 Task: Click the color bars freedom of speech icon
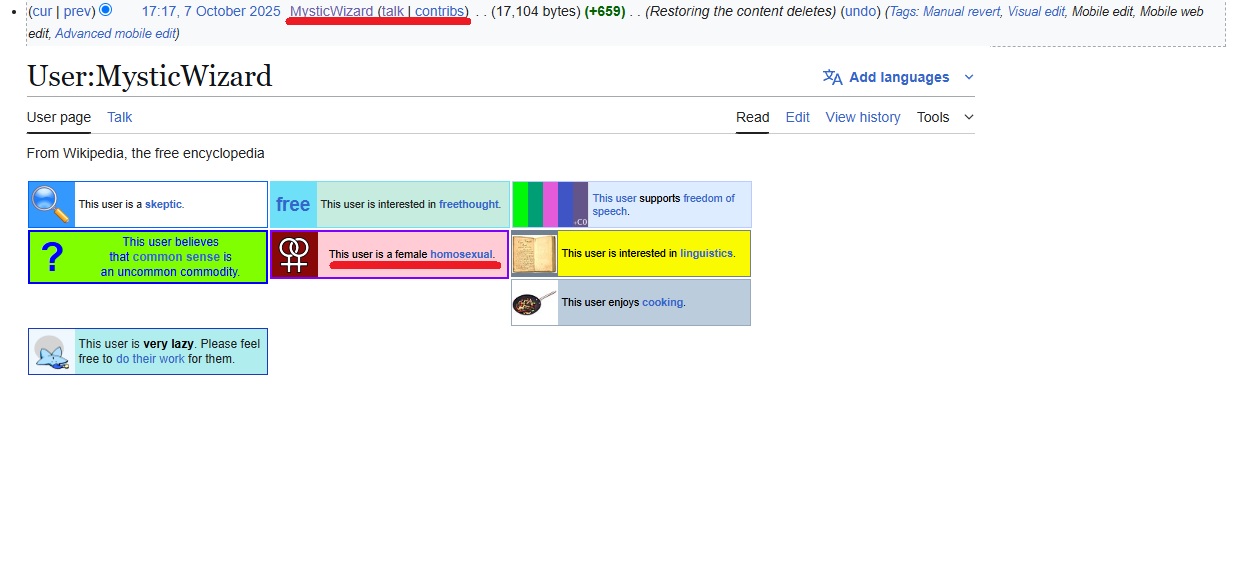click(x=550, y=204)
